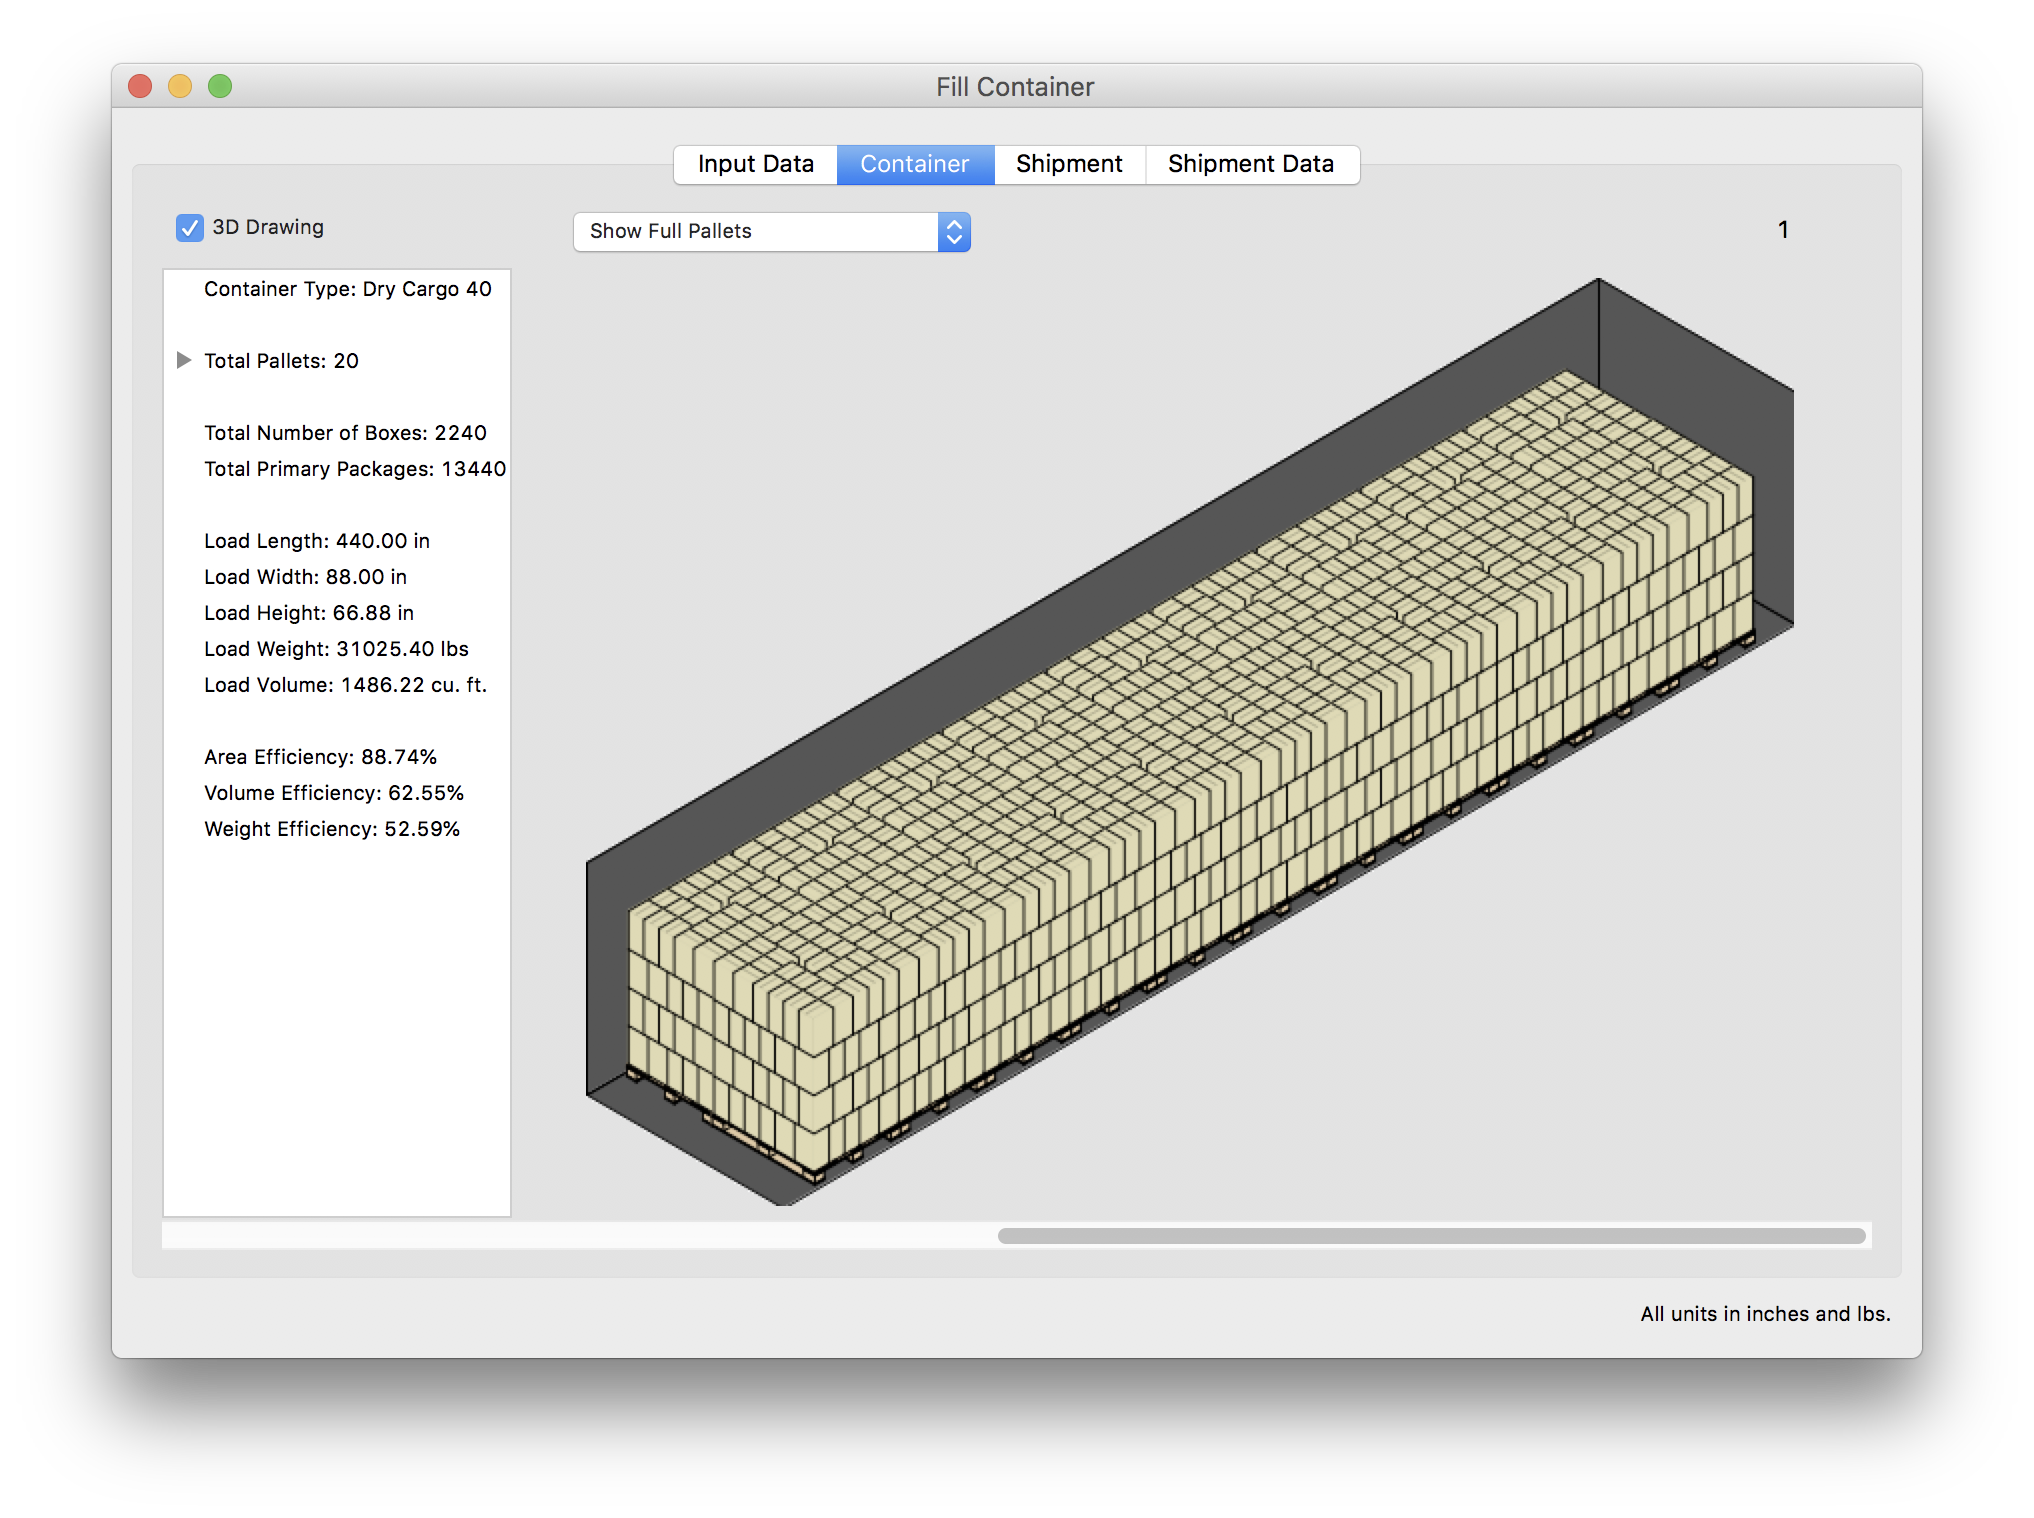2034x1518 pixels.
Task: Select the Load Weight row
Action: 336,649
